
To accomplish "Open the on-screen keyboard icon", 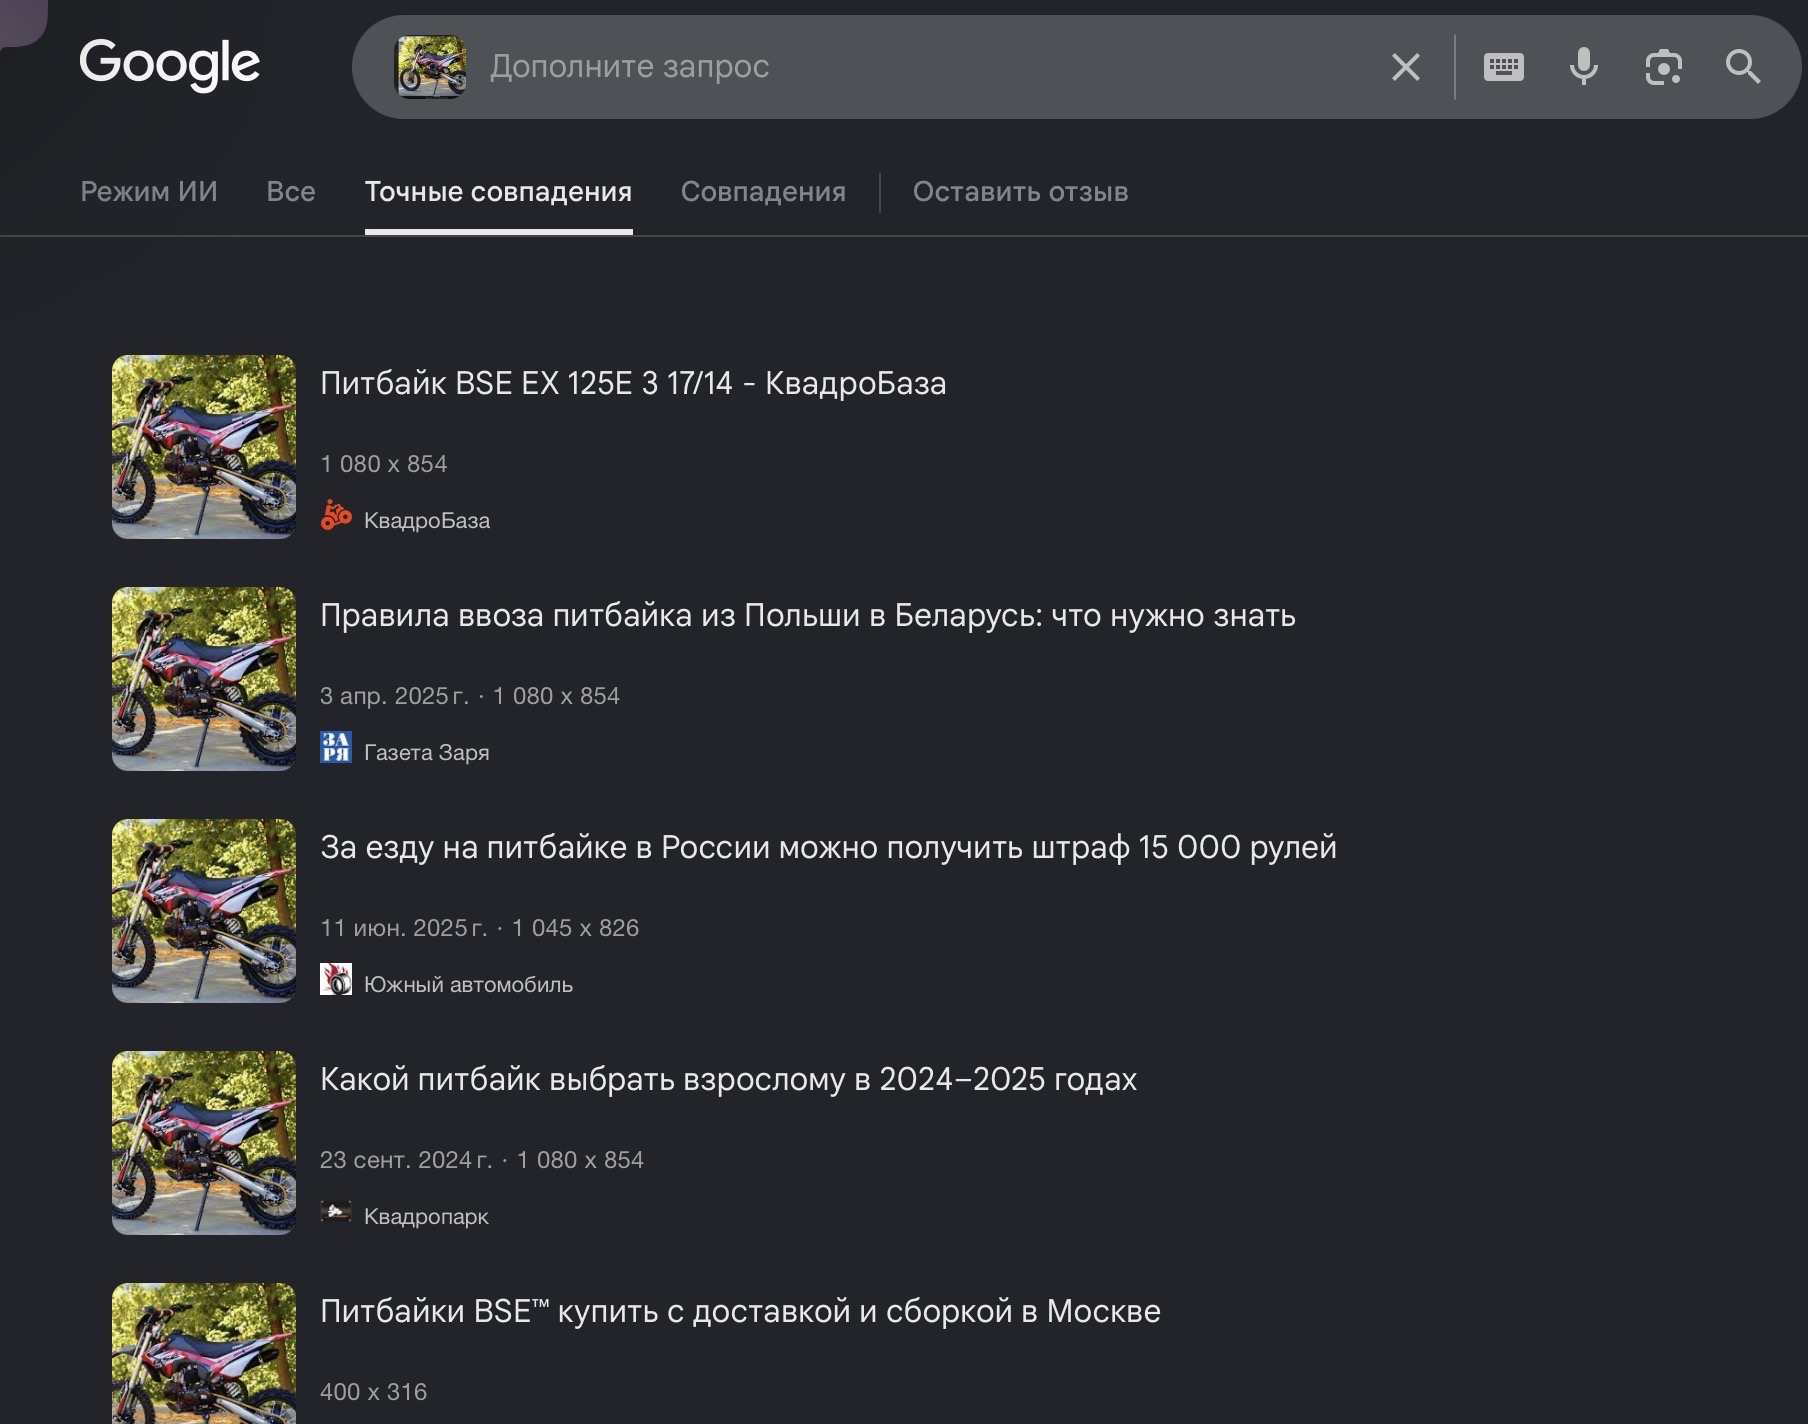I will pyautogui.click(x=1503, y=67).
